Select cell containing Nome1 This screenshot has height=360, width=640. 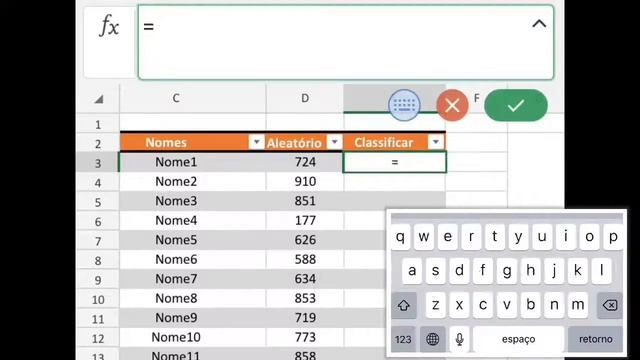click(192, 162)
